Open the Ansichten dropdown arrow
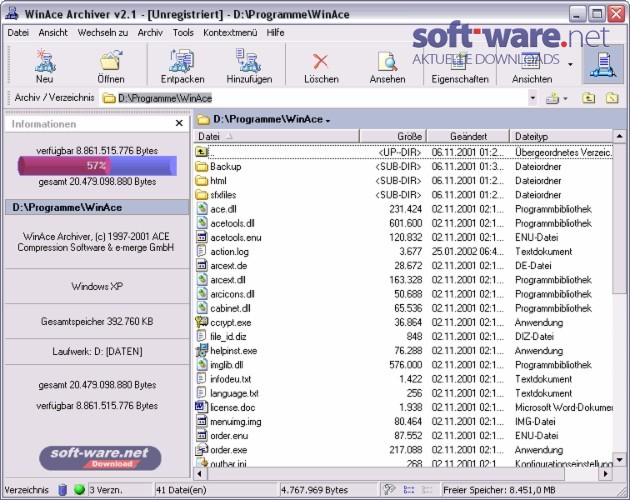This screenshot has width=630, height=500. point(570,64)
